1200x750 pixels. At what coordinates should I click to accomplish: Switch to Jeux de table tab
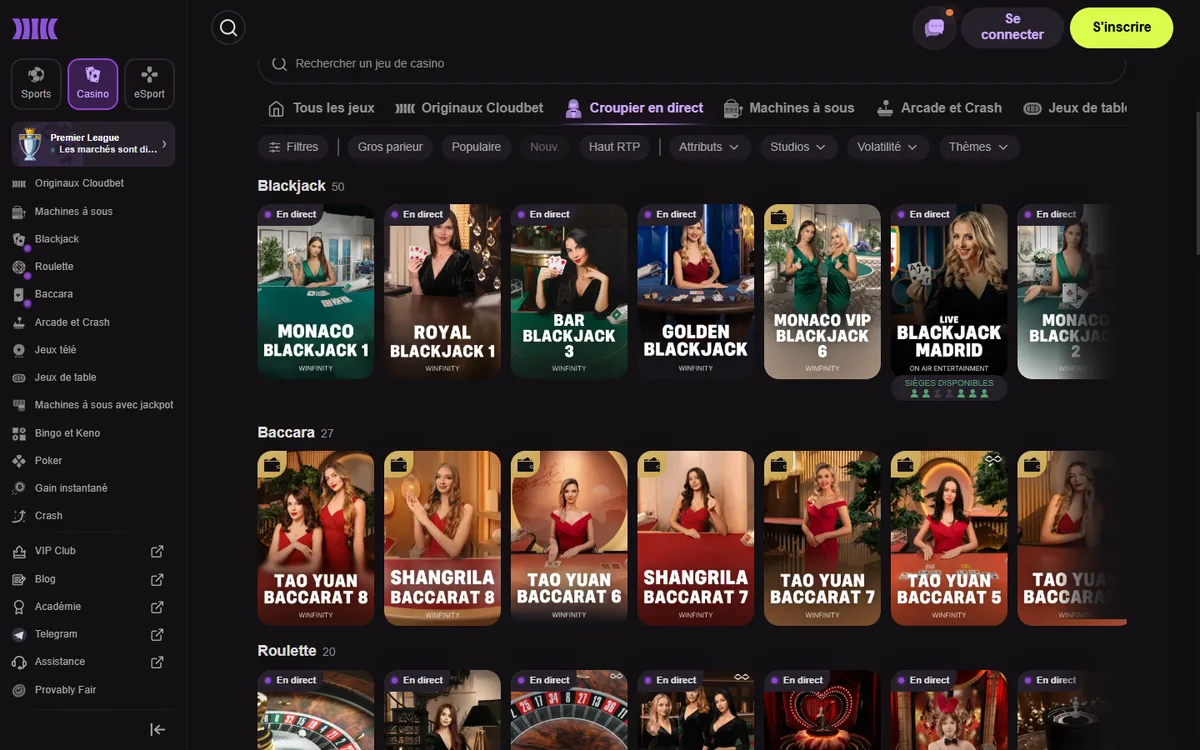(x=1075, y=108)
